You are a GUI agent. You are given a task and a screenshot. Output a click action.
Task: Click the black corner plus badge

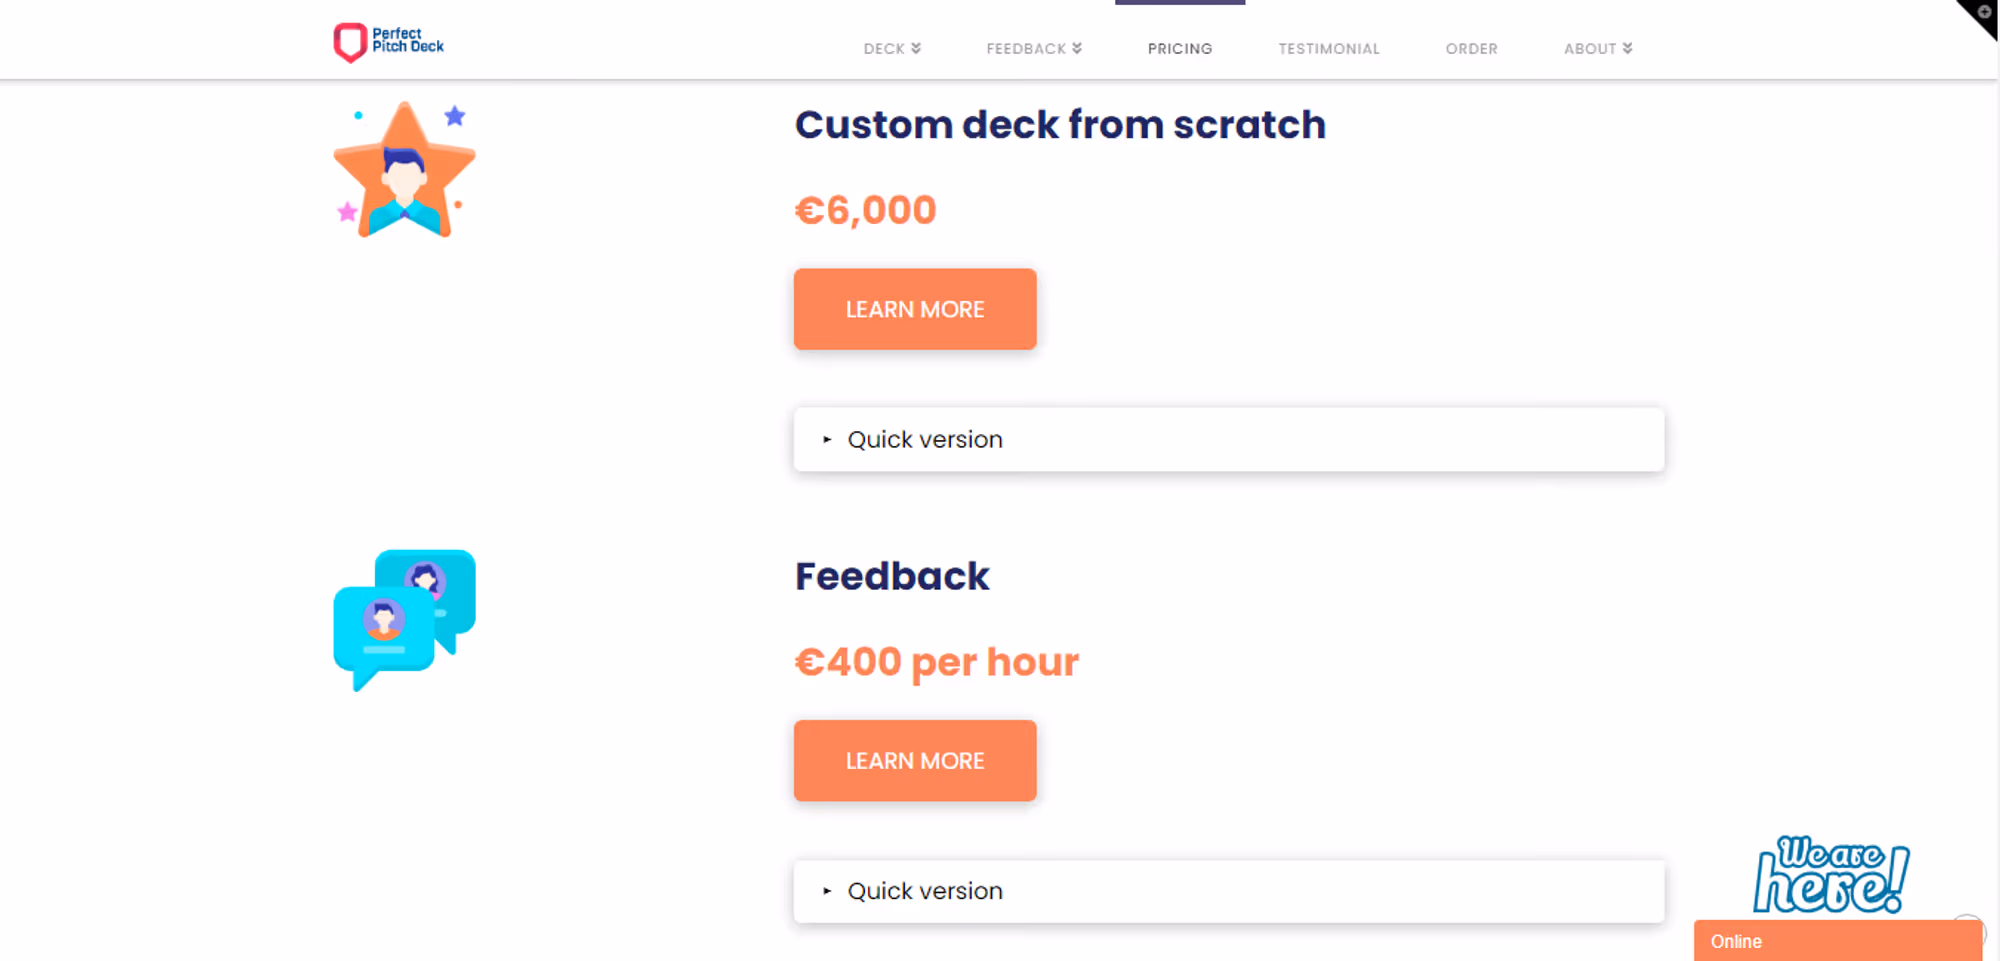tap(1980, 16)
